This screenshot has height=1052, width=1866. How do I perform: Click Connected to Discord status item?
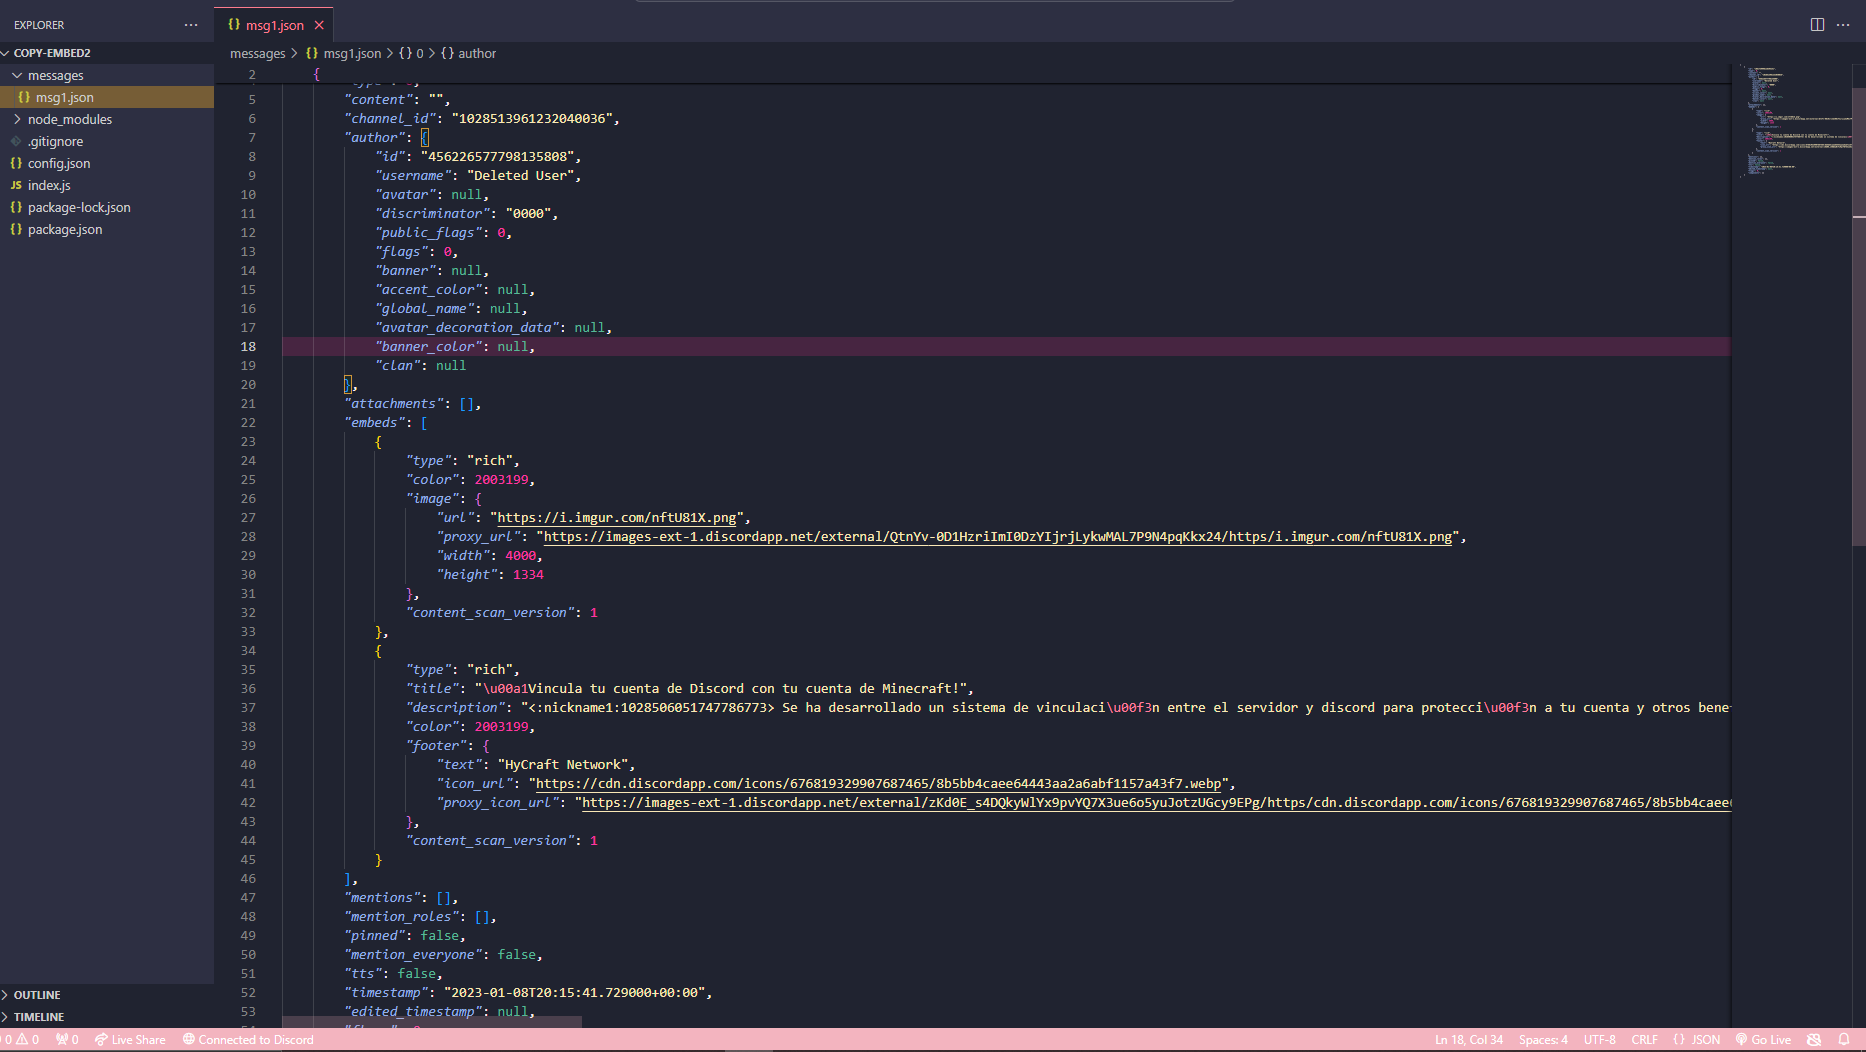(x=248, y=1040)
